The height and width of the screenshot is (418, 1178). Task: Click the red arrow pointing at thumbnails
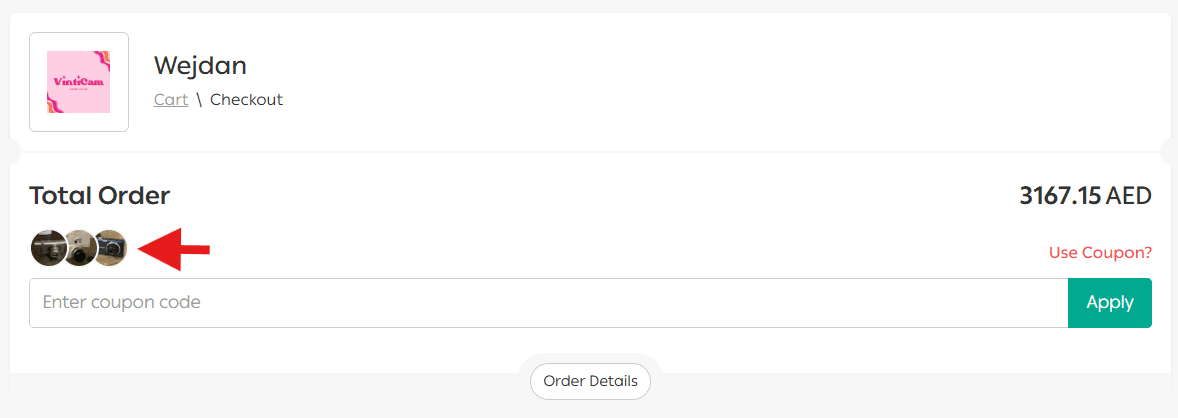(x=173, y=249)
